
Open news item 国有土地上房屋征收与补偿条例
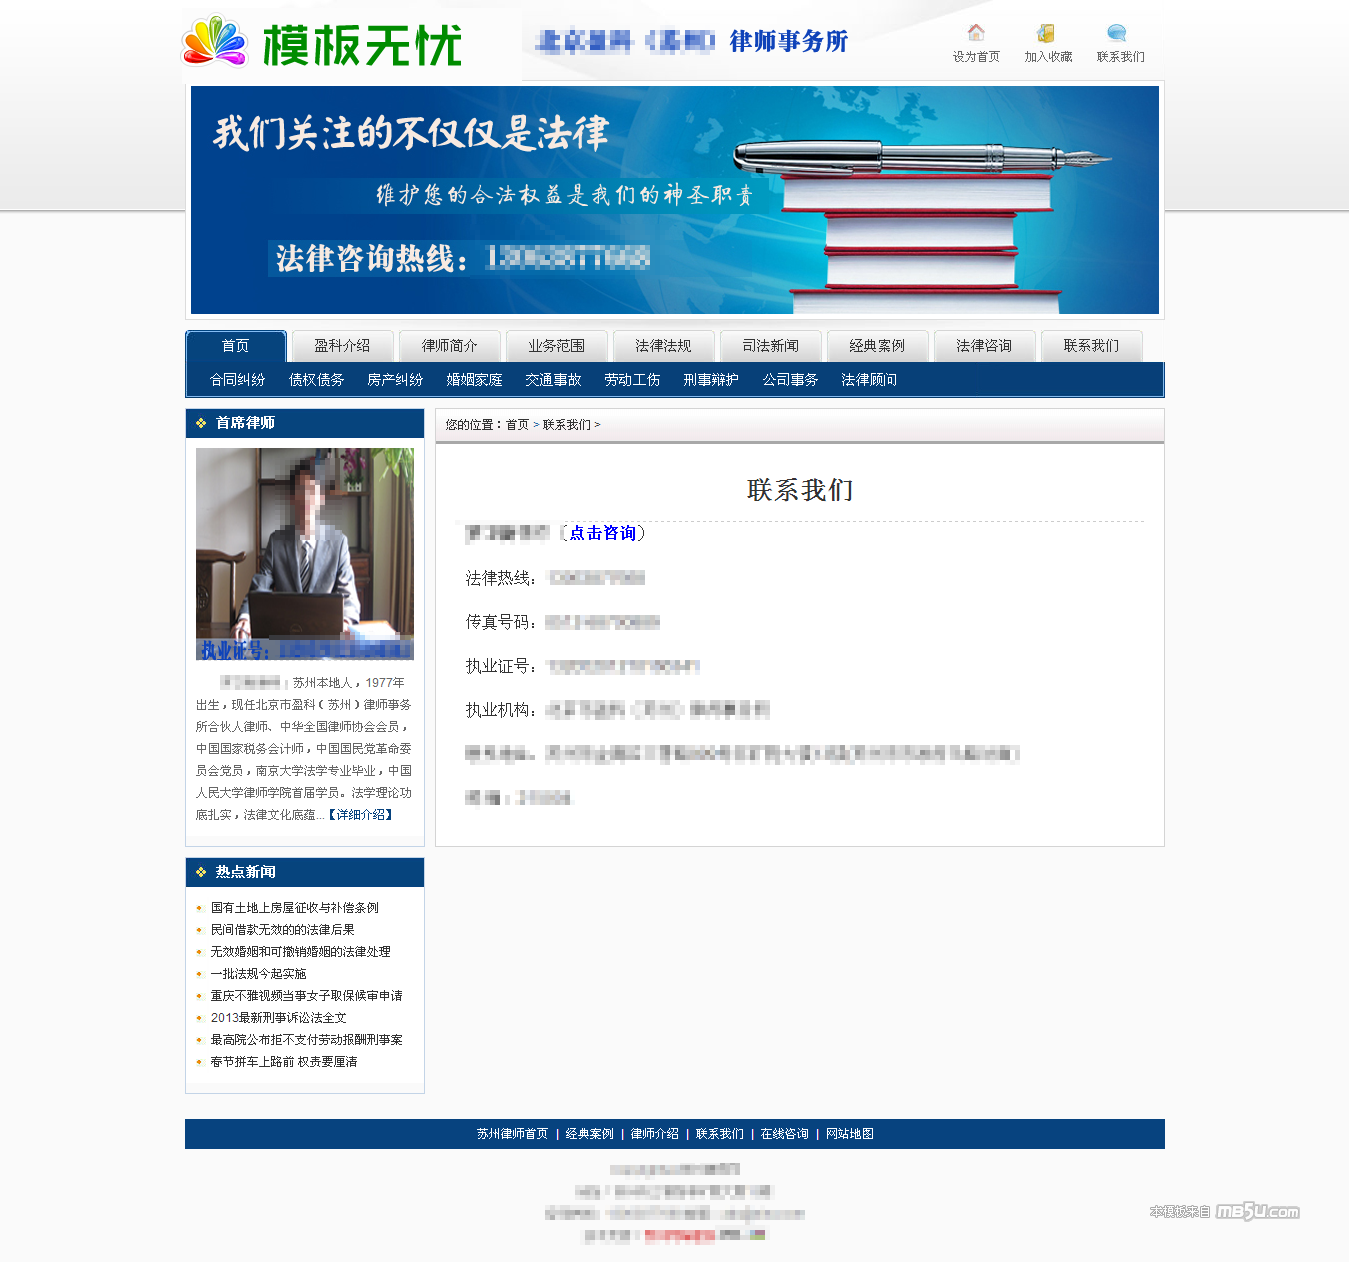click(x=294, y=908)
